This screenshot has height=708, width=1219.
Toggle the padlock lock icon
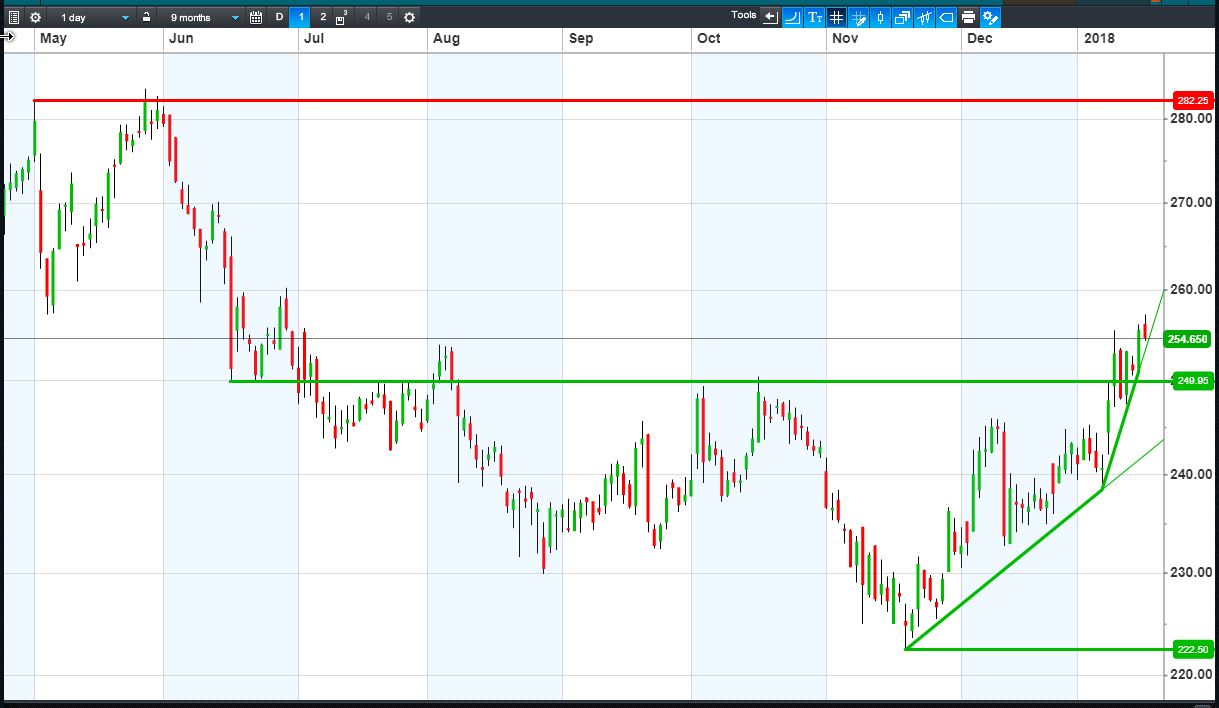[x=146, y=17]
